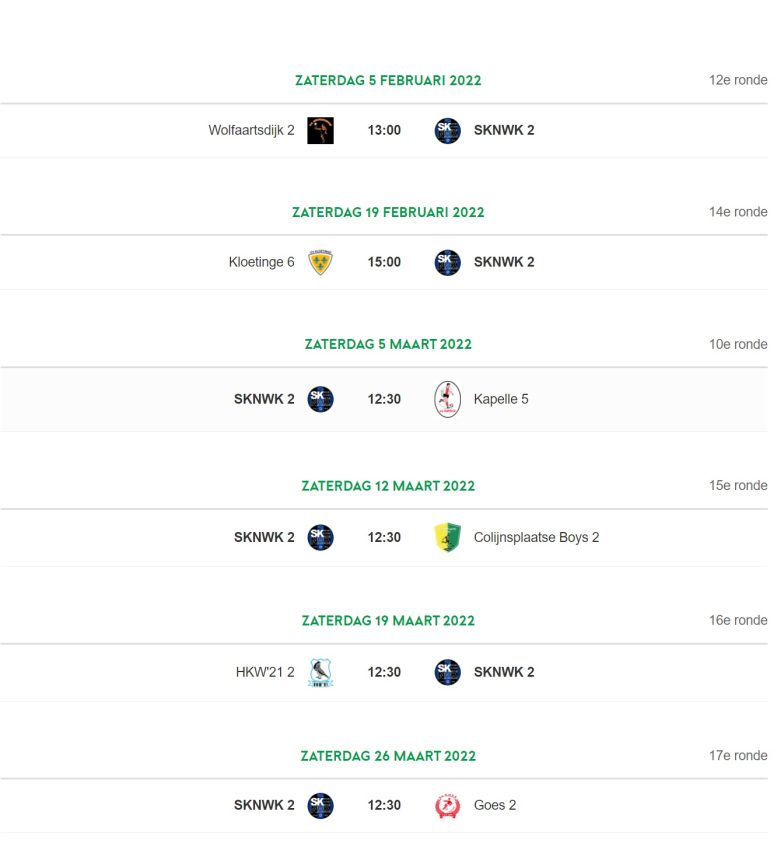Click SKNWK 2 name in HKW'21 match
This screenshot has height=843, width=777.
click(504, 673)
